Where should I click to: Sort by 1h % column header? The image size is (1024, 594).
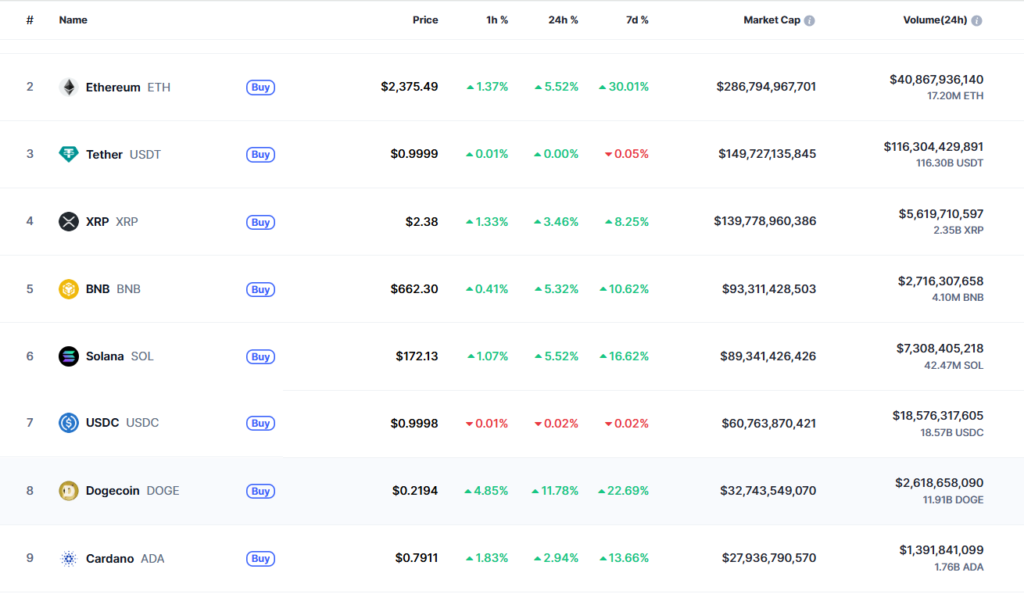click(x=497, y=20)
